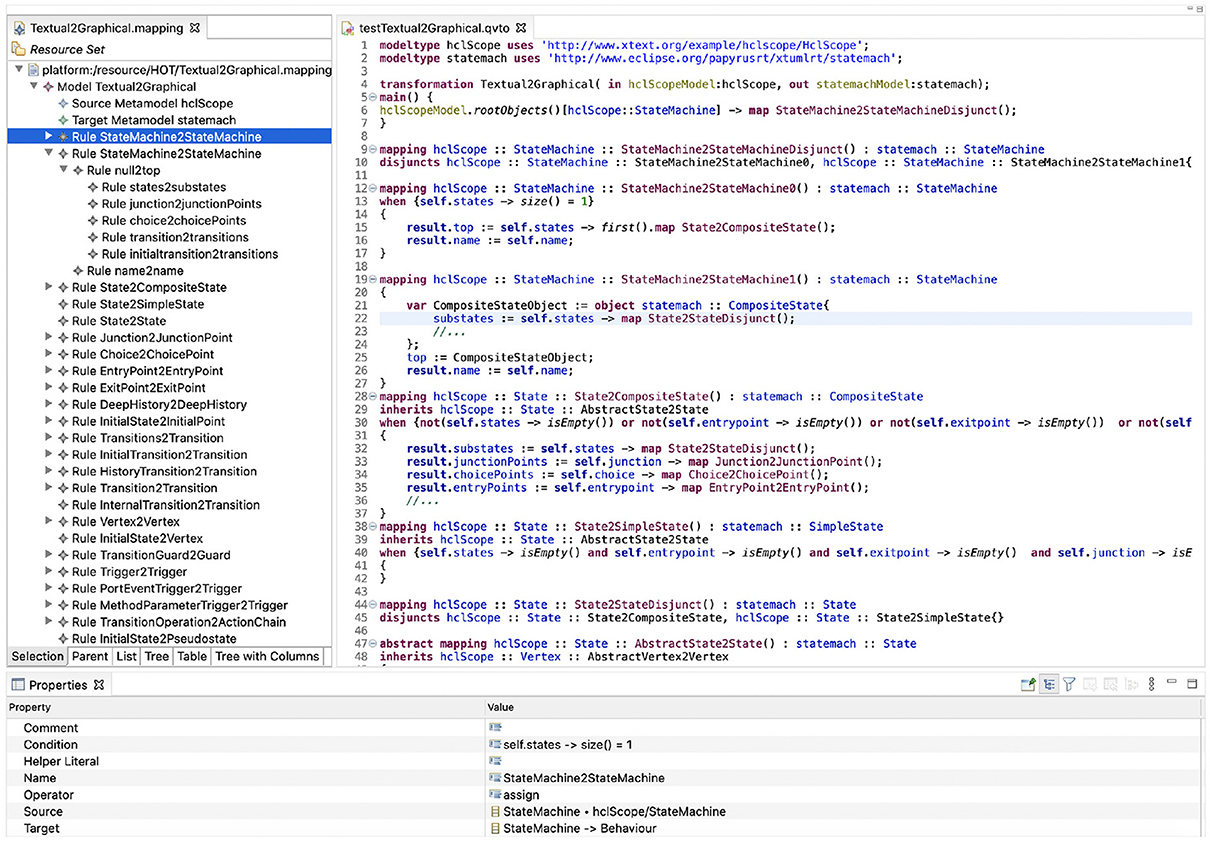The width and height of the screenshot is (1210, 841).
Task: Click the Target value's class icon in Properties
Action: 495,828
